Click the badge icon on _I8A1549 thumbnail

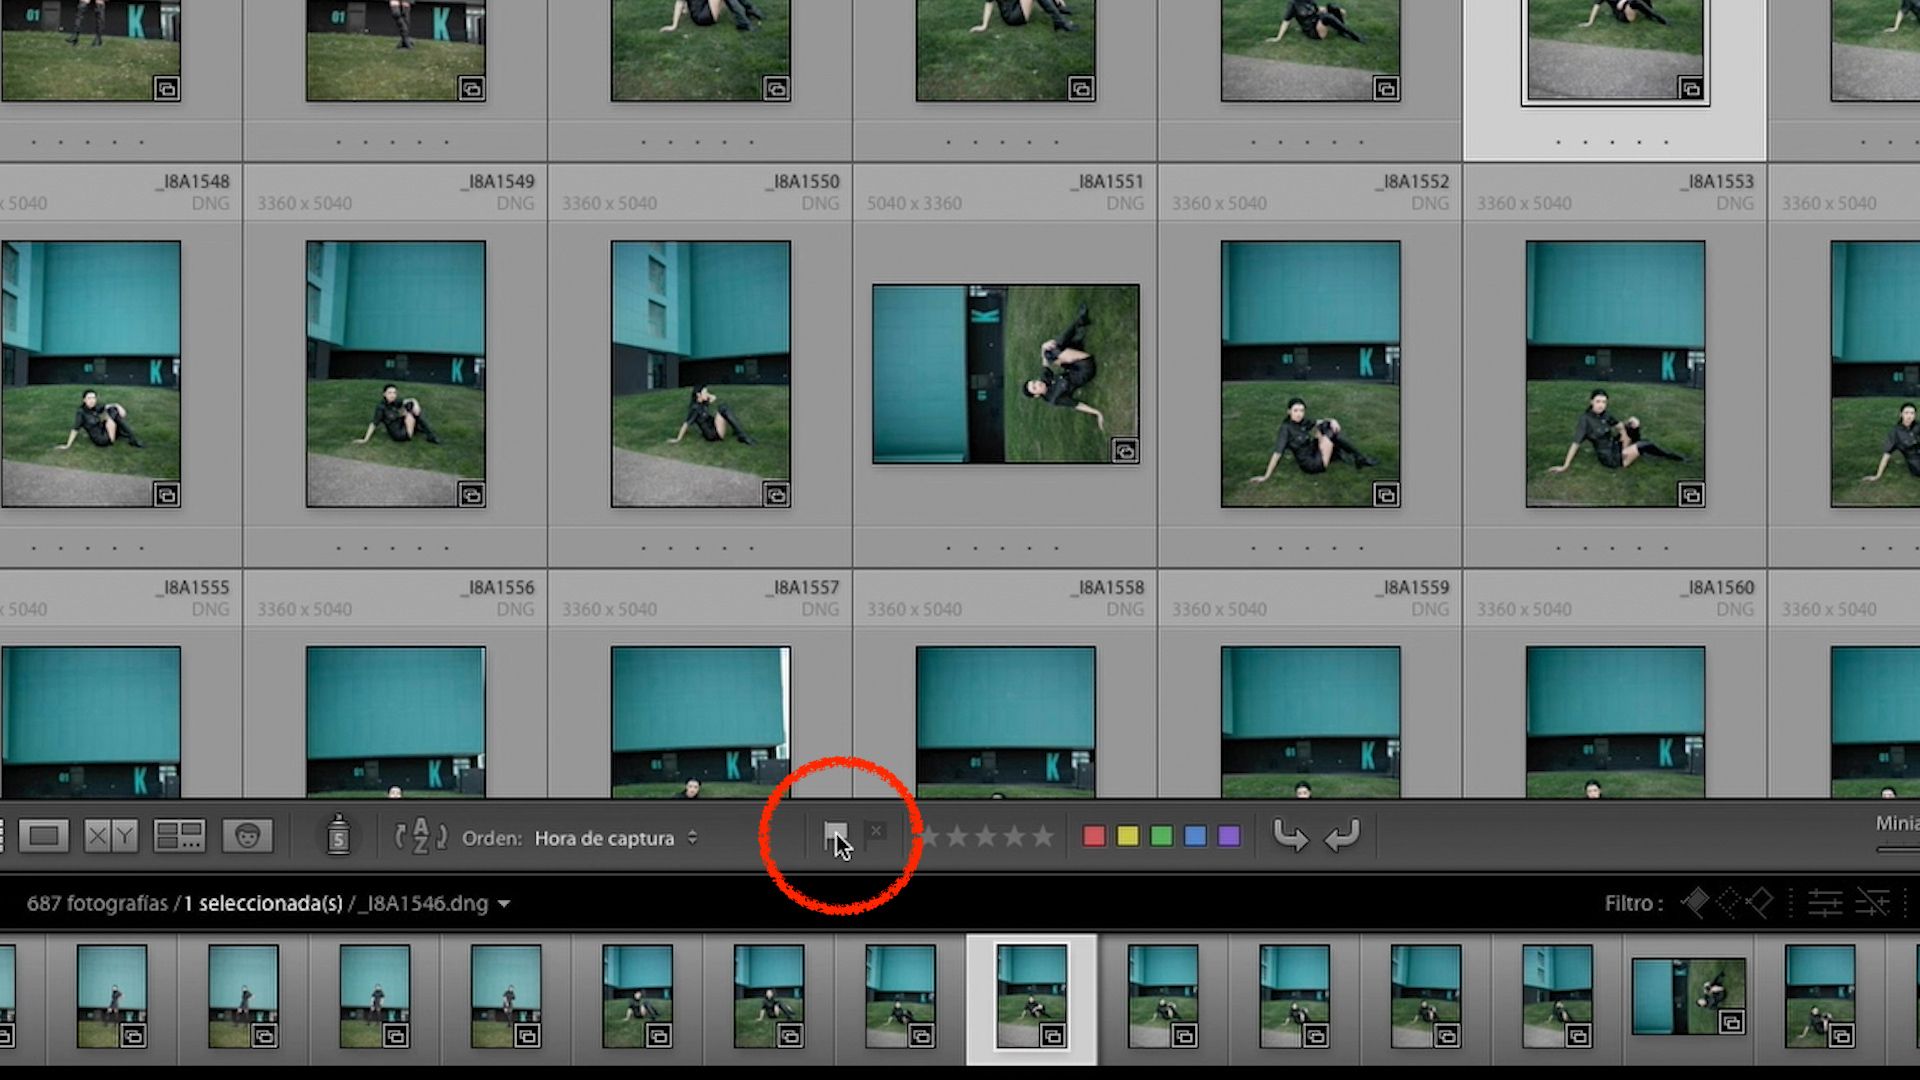pos(471,495)
